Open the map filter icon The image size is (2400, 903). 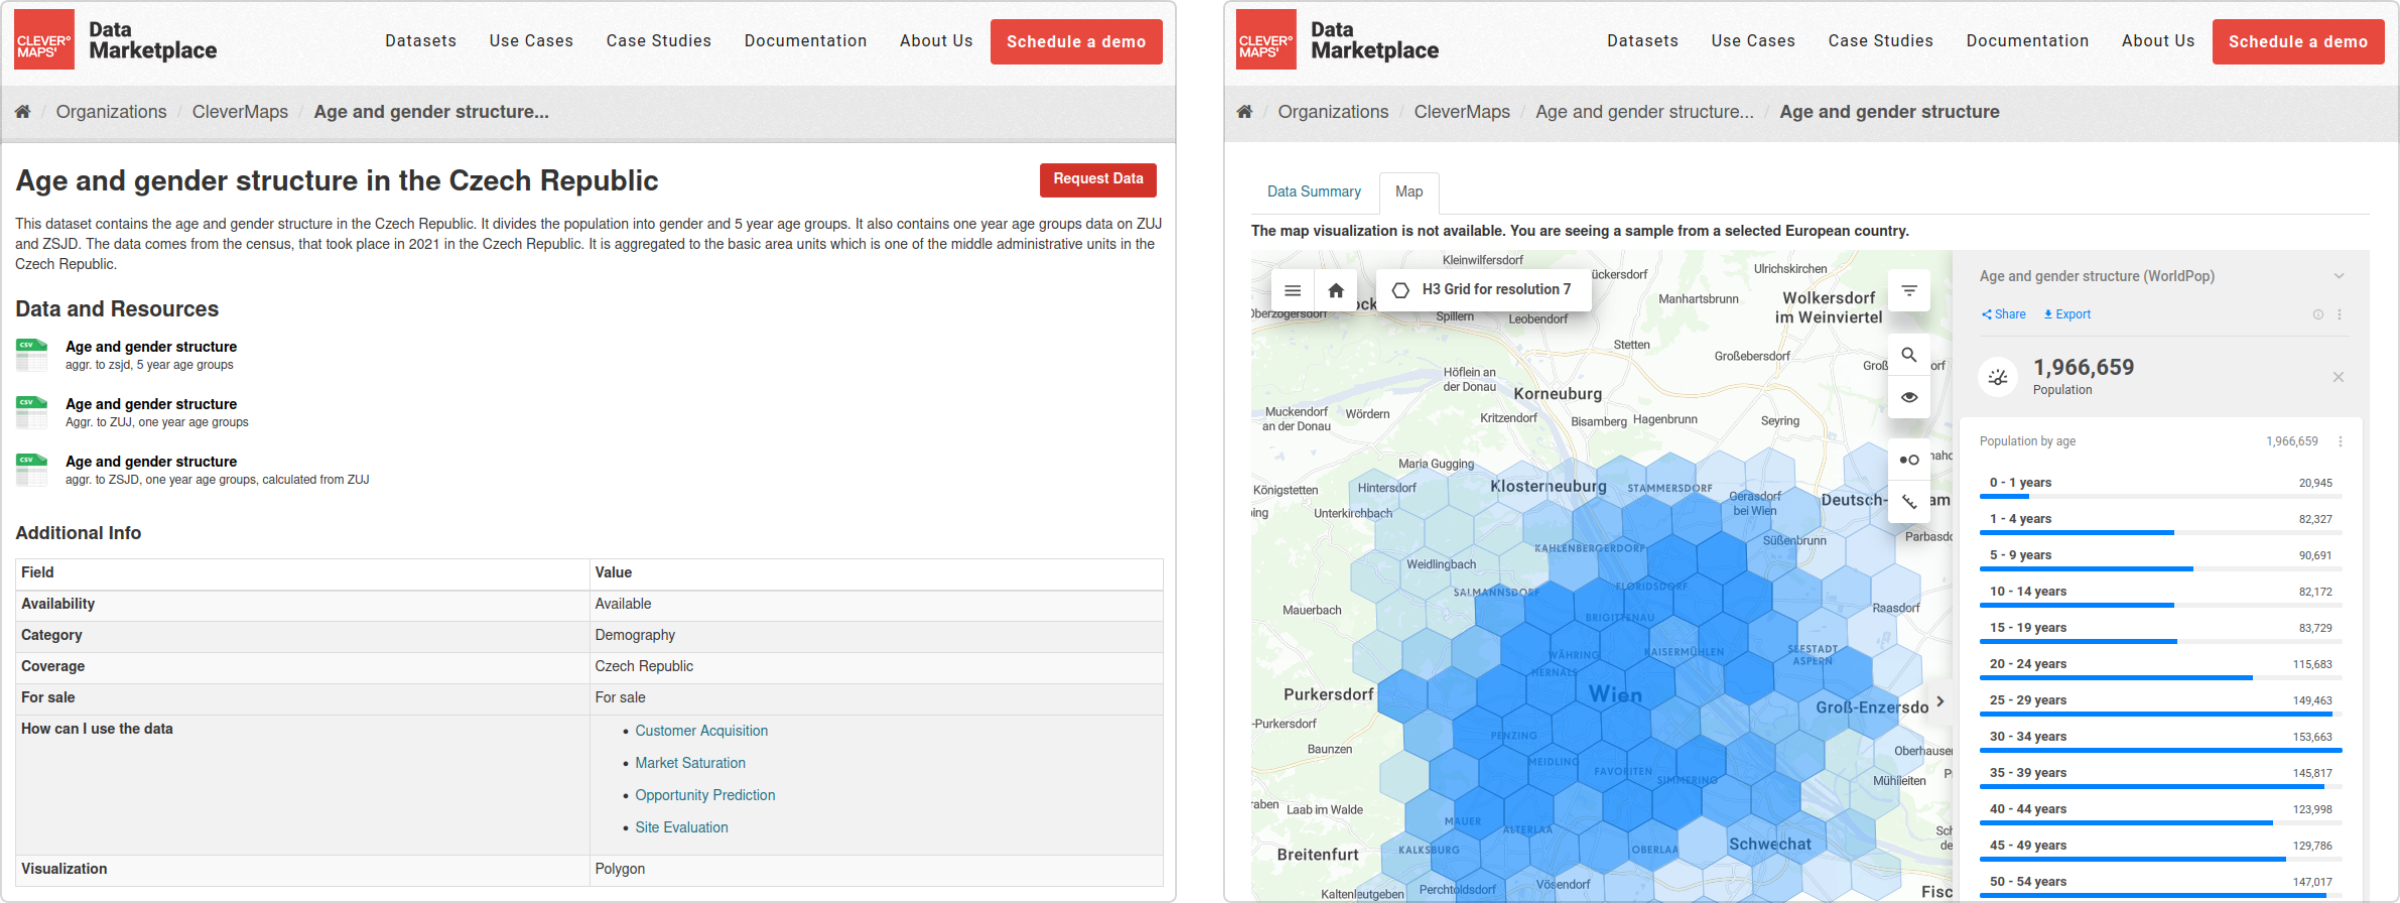[1909, 291]
